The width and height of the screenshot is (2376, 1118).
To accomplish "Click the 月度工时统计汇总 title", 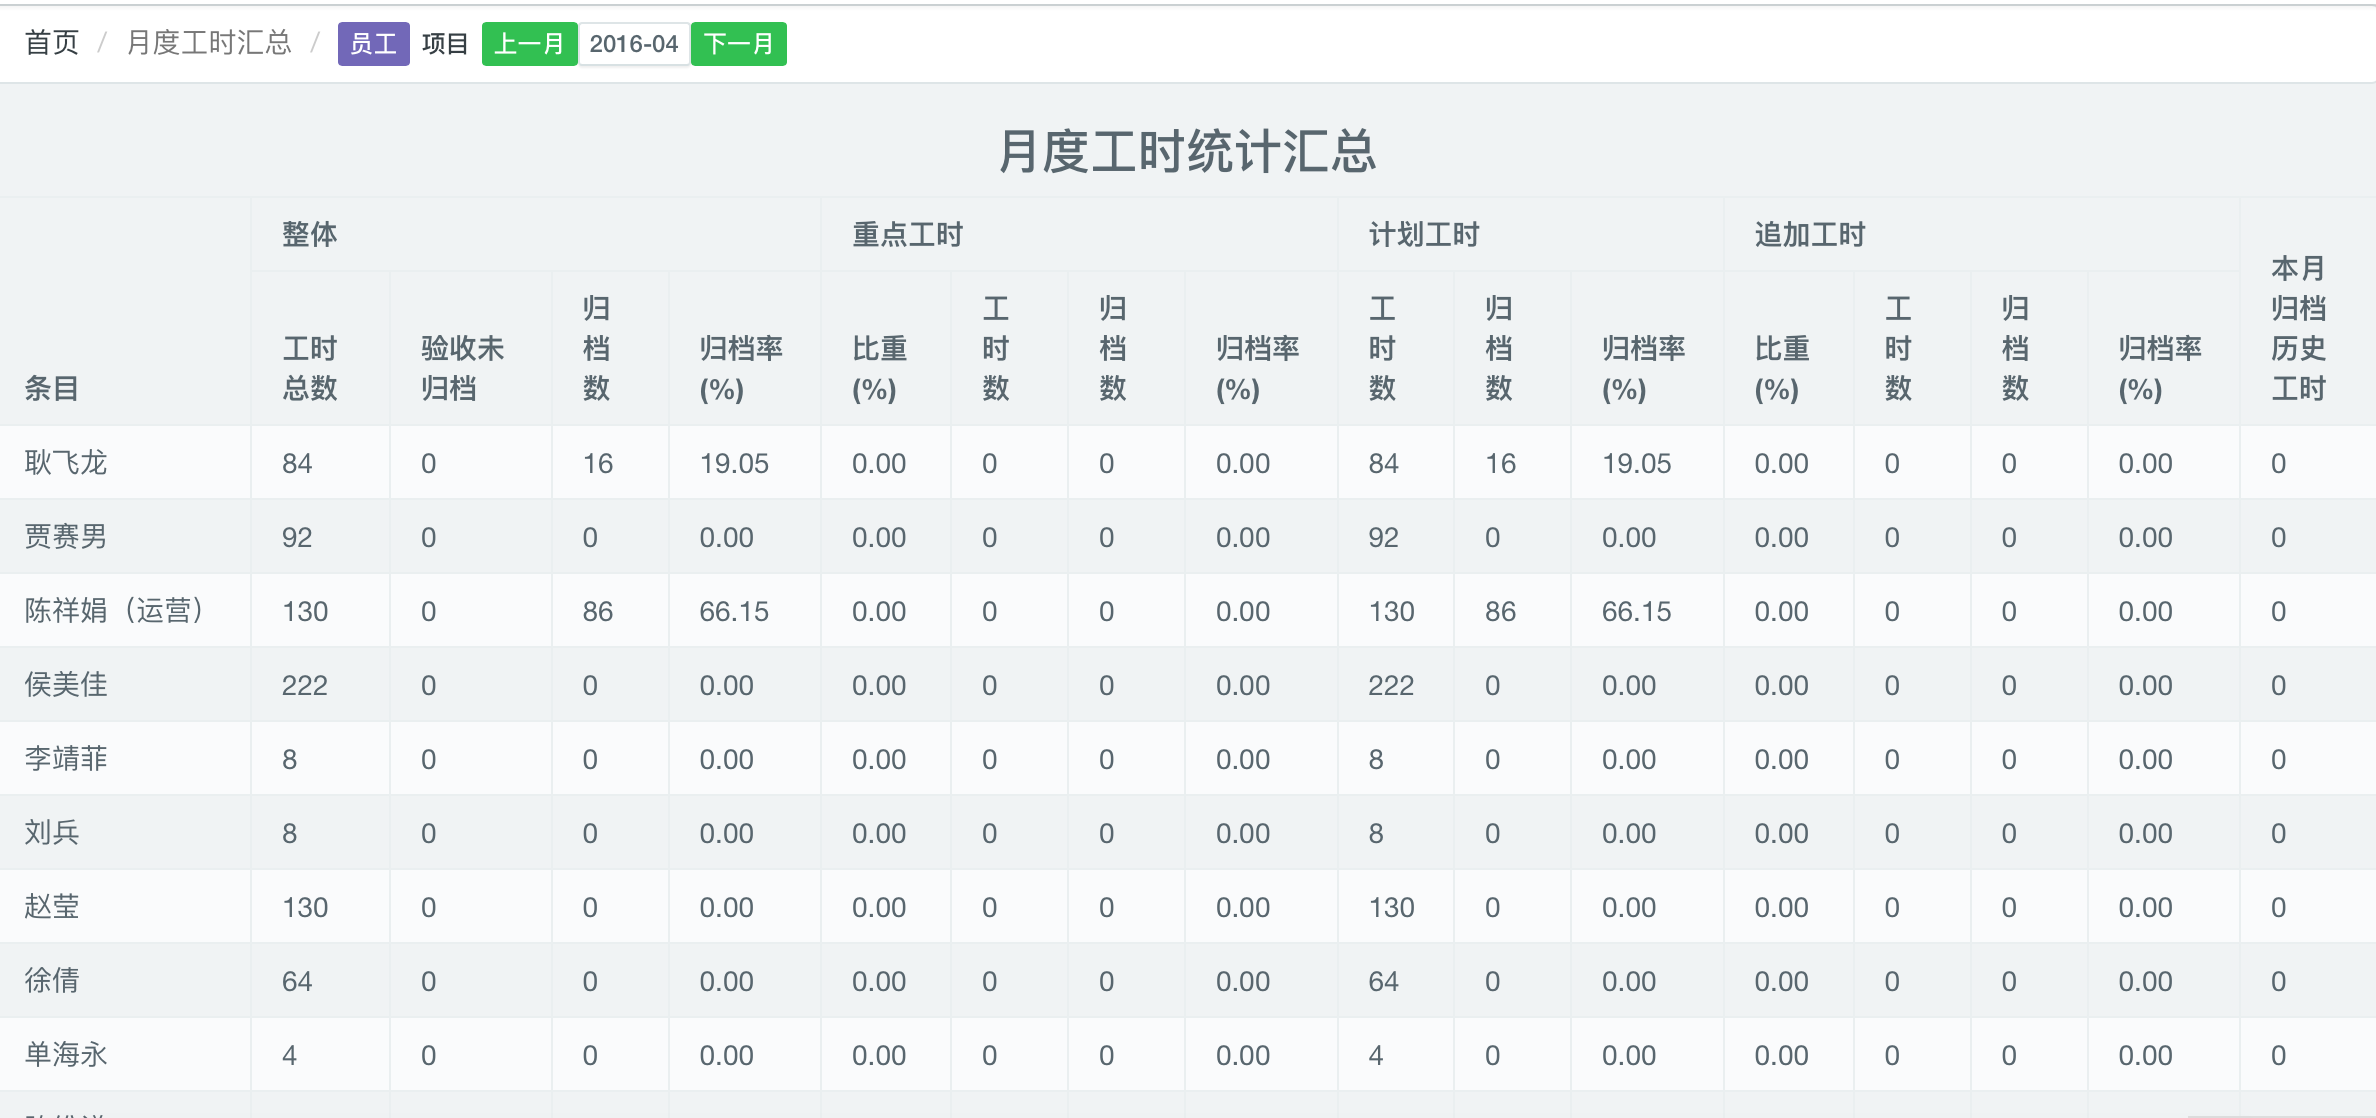I will [x=1188, y=152].
